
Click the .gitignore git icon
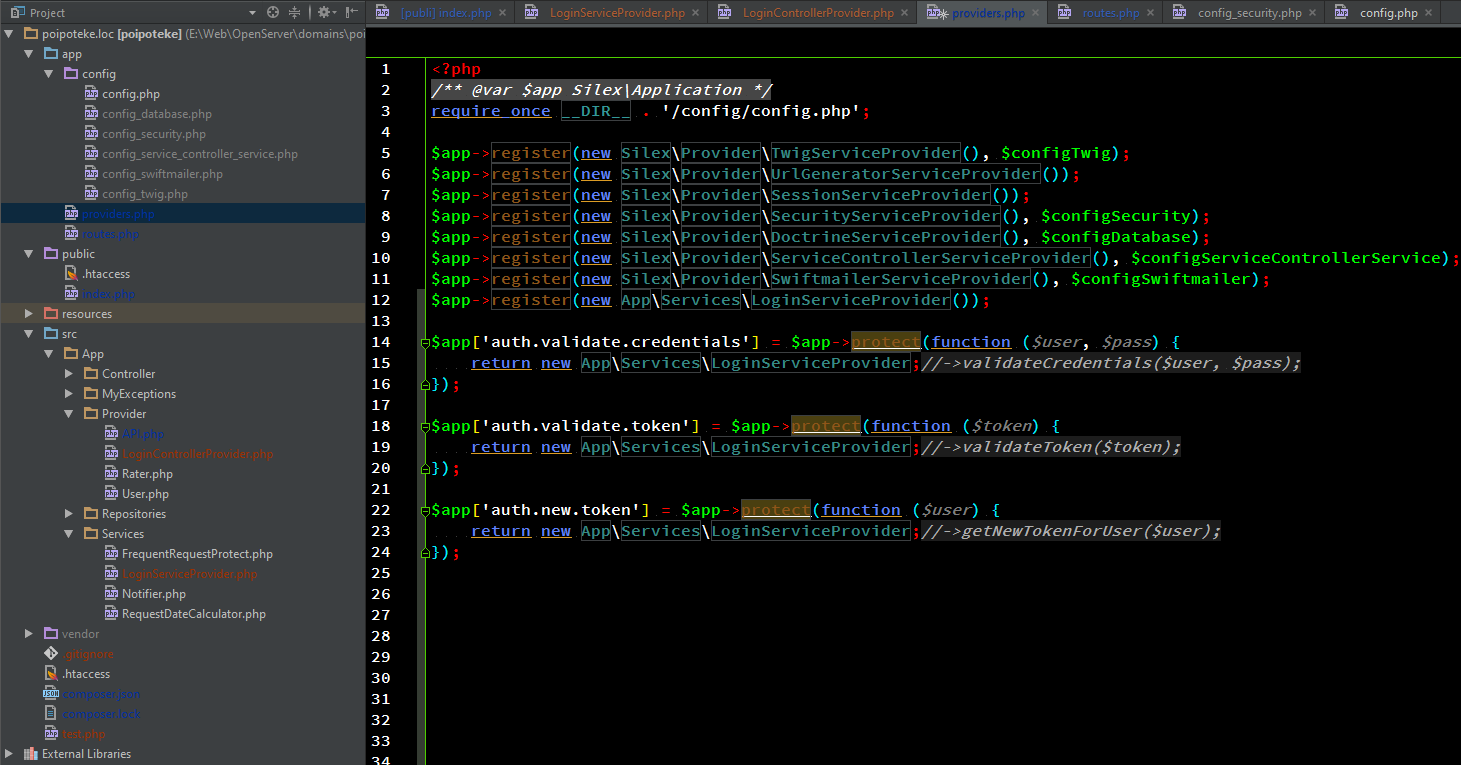51,654
